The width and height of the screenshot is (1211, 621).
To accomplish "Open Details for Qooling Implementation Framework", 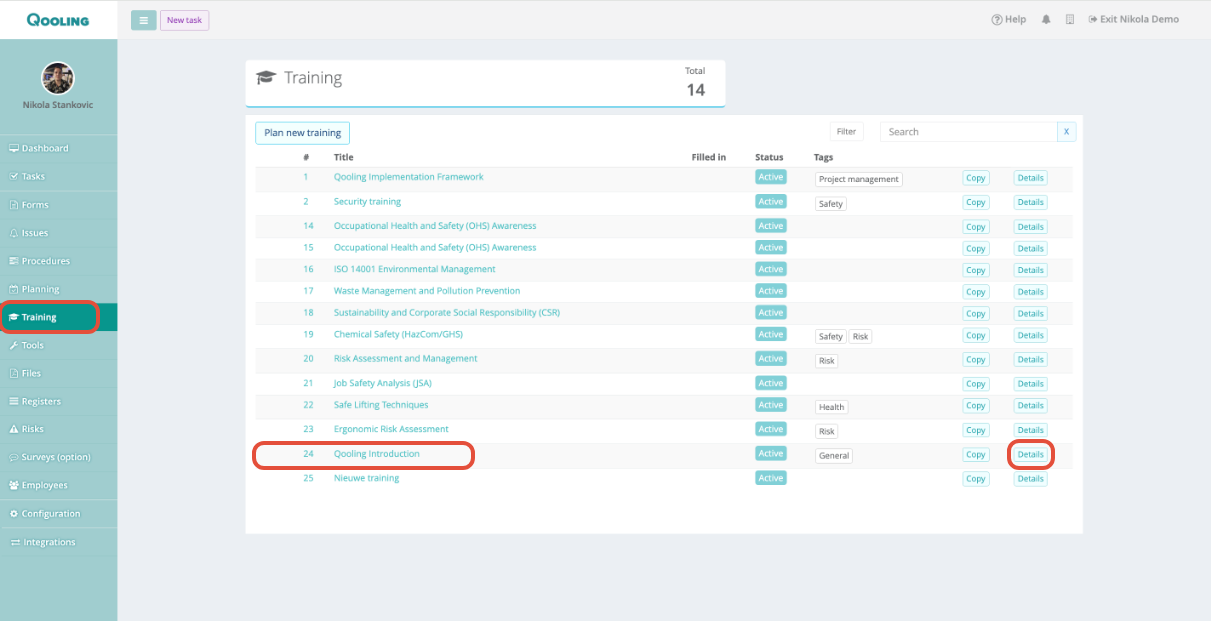I will (1030, 178).
